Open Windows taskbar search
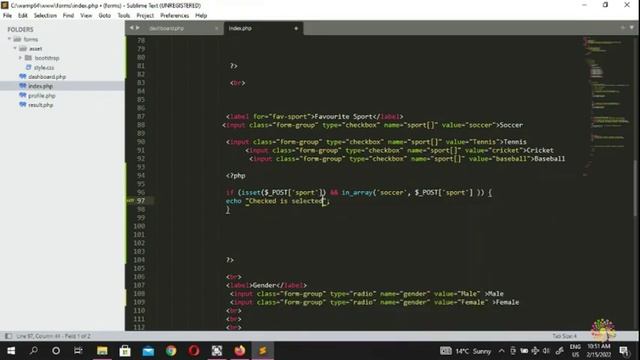Image resolution: width=640 pixels, height=360 pixels. coord(34,351)
